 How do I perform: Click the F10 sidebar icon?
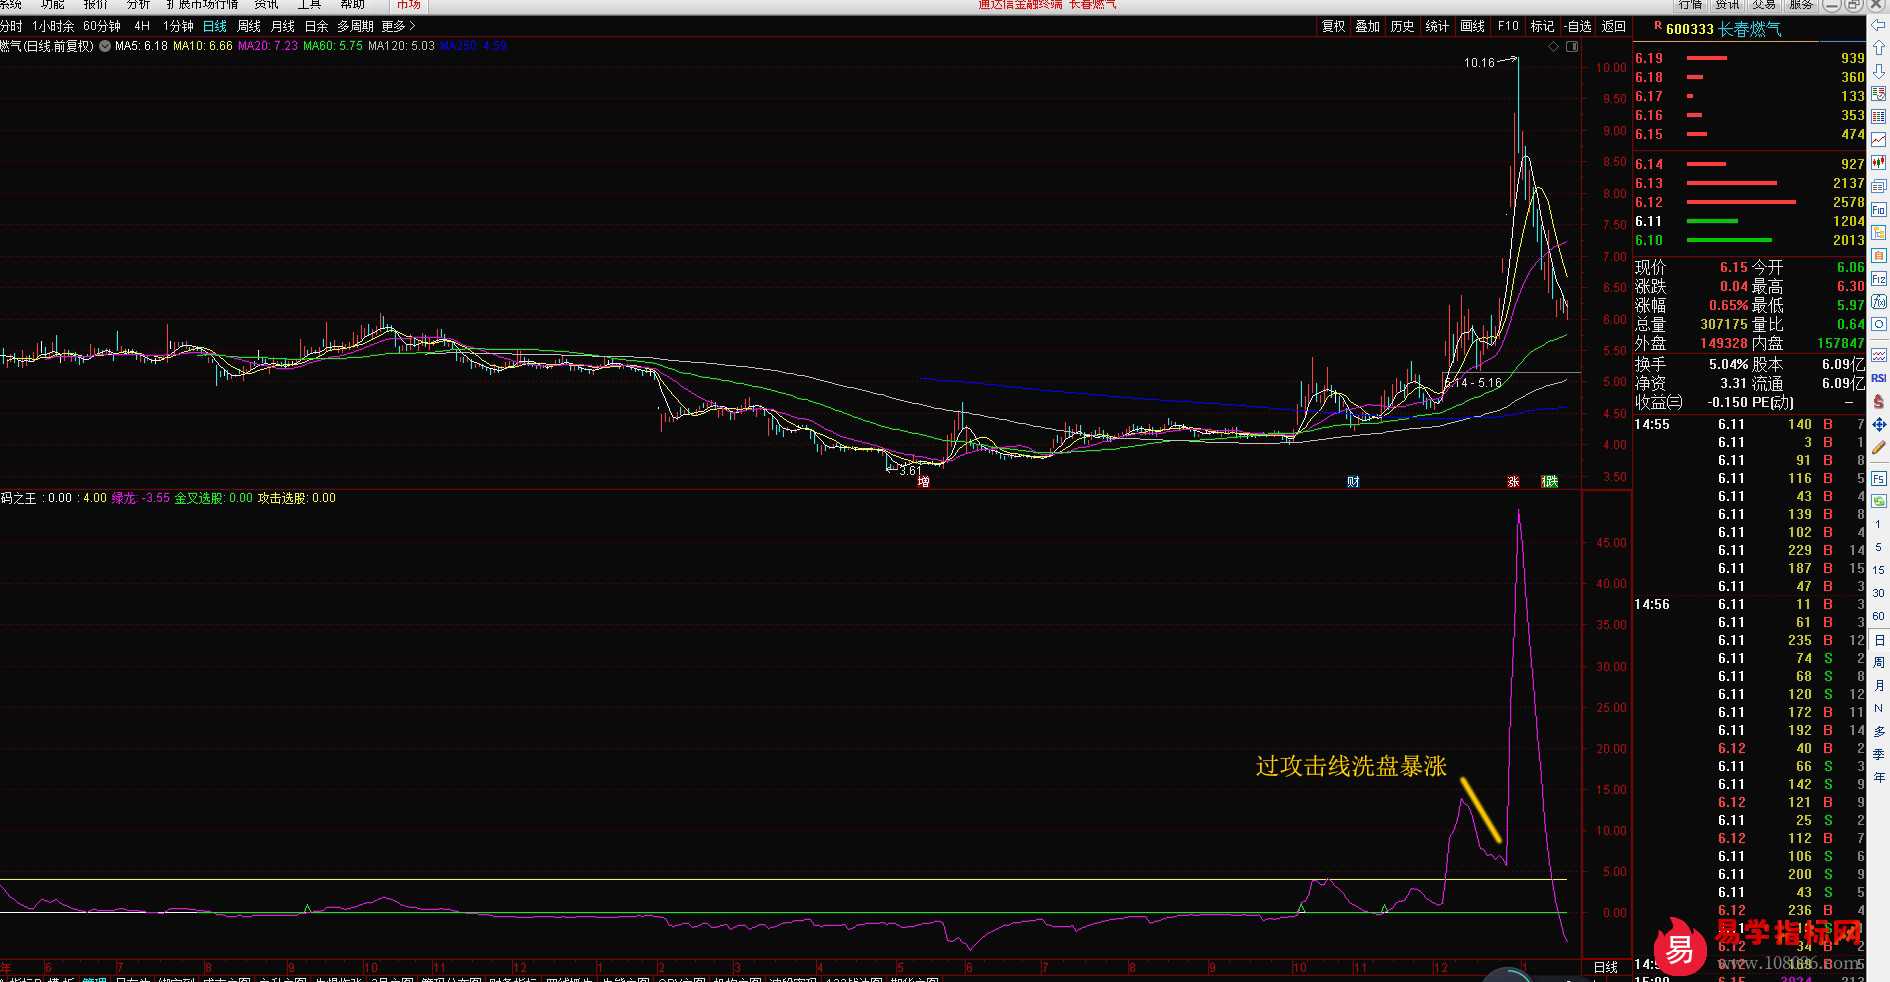pos(1879,210)
